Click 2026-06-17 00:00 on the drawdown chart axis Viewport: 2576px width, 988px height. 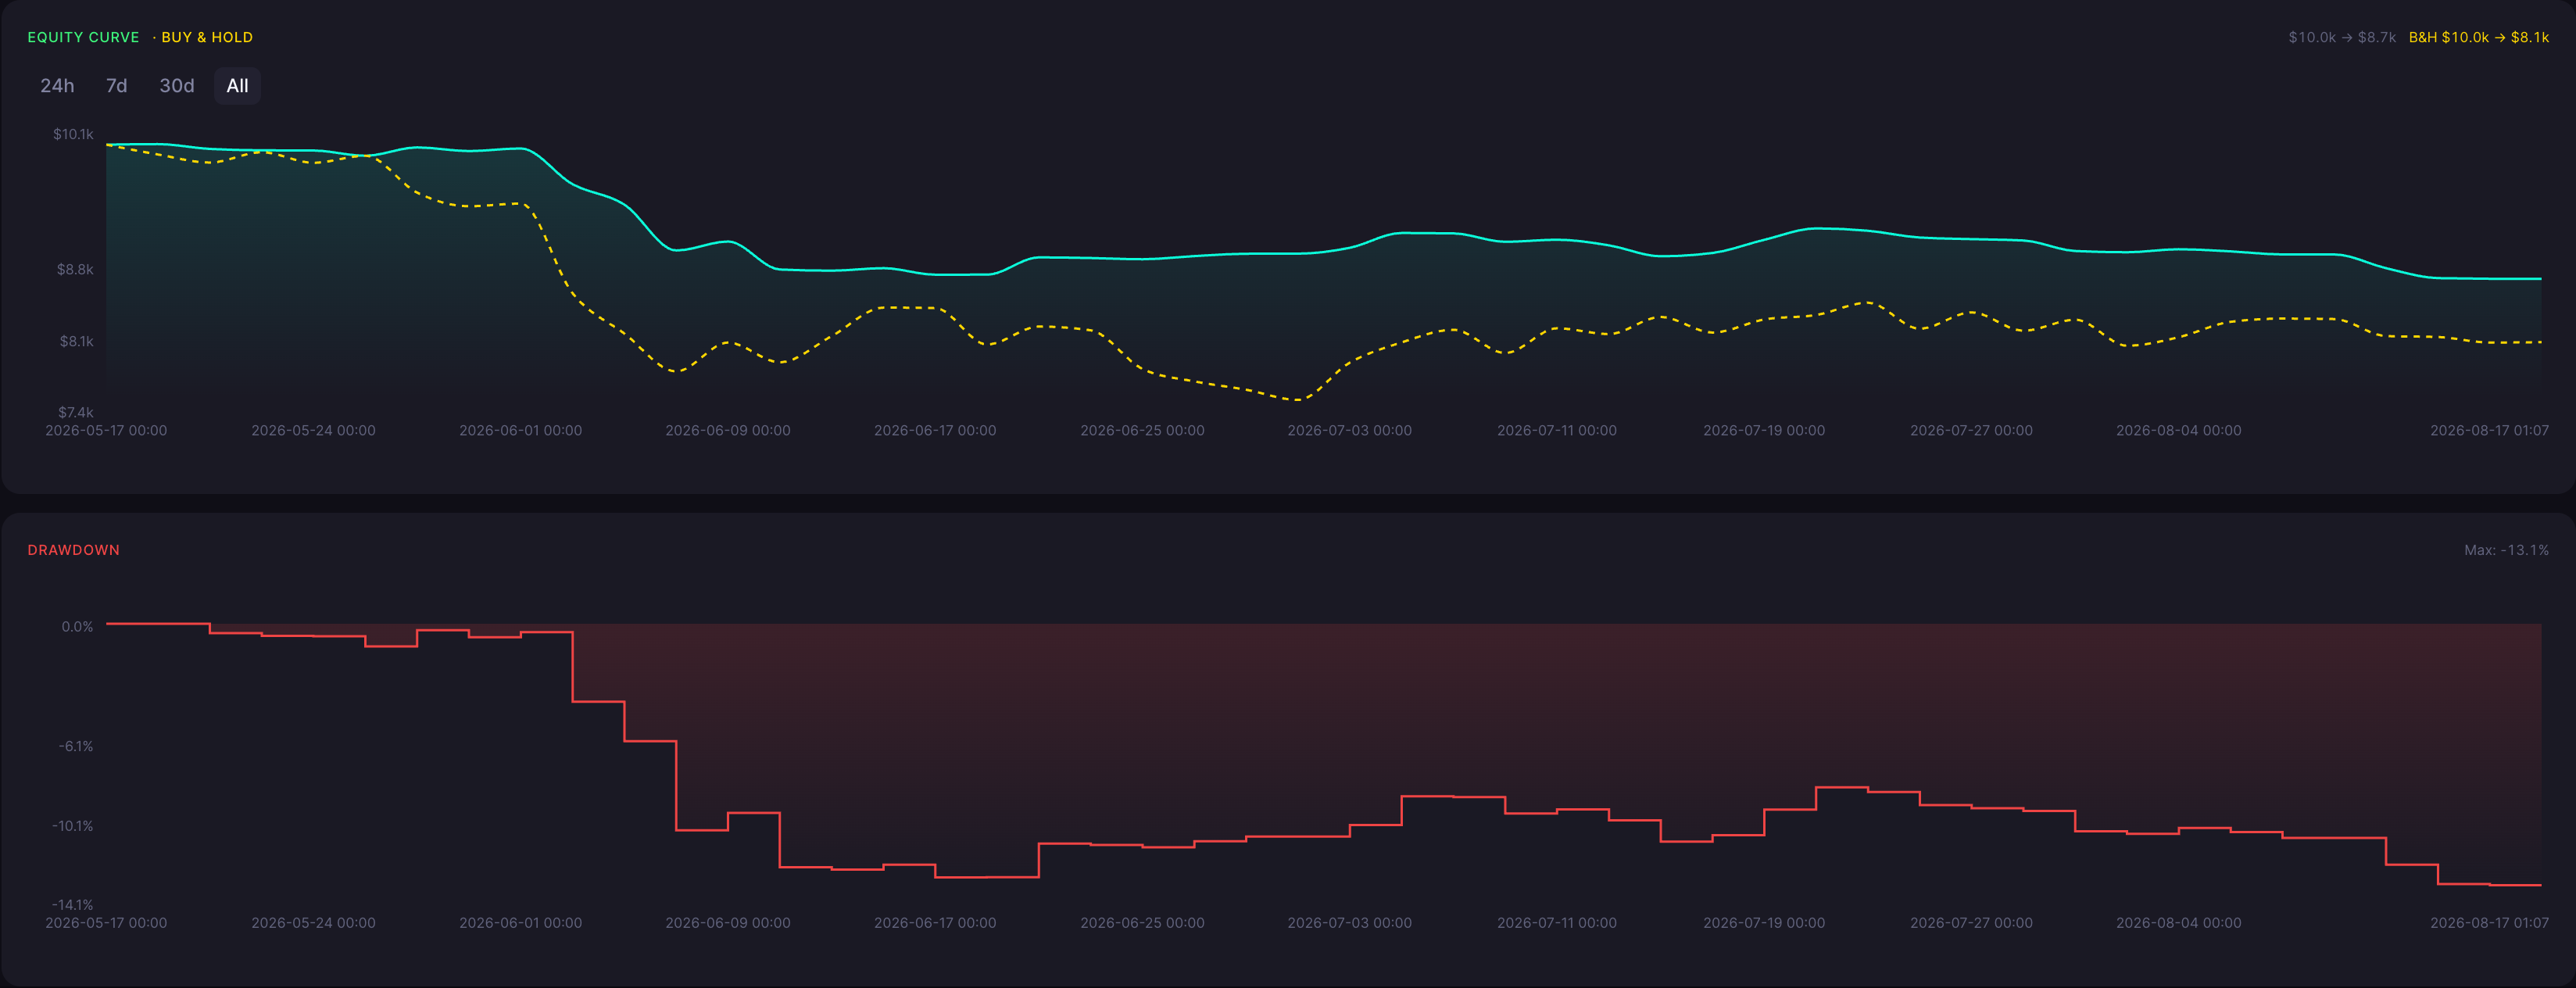pyautogui.click(x=935, y=923)
